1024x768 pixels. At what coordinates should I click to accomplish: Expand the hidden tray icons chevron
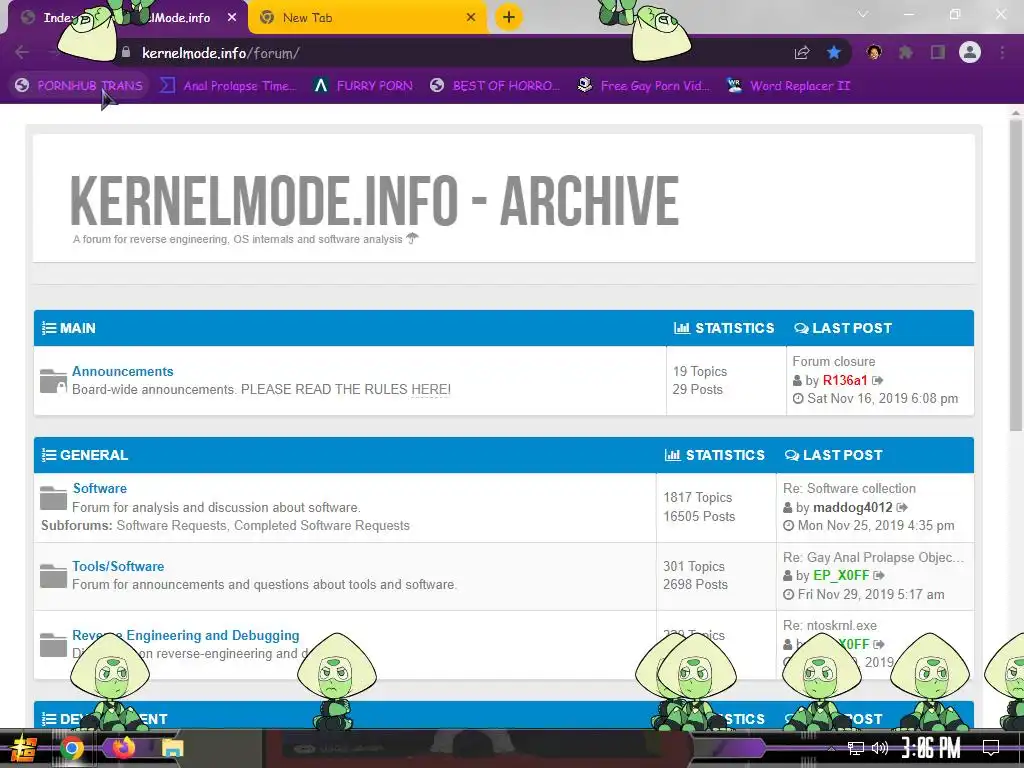(x=831, y=748)
